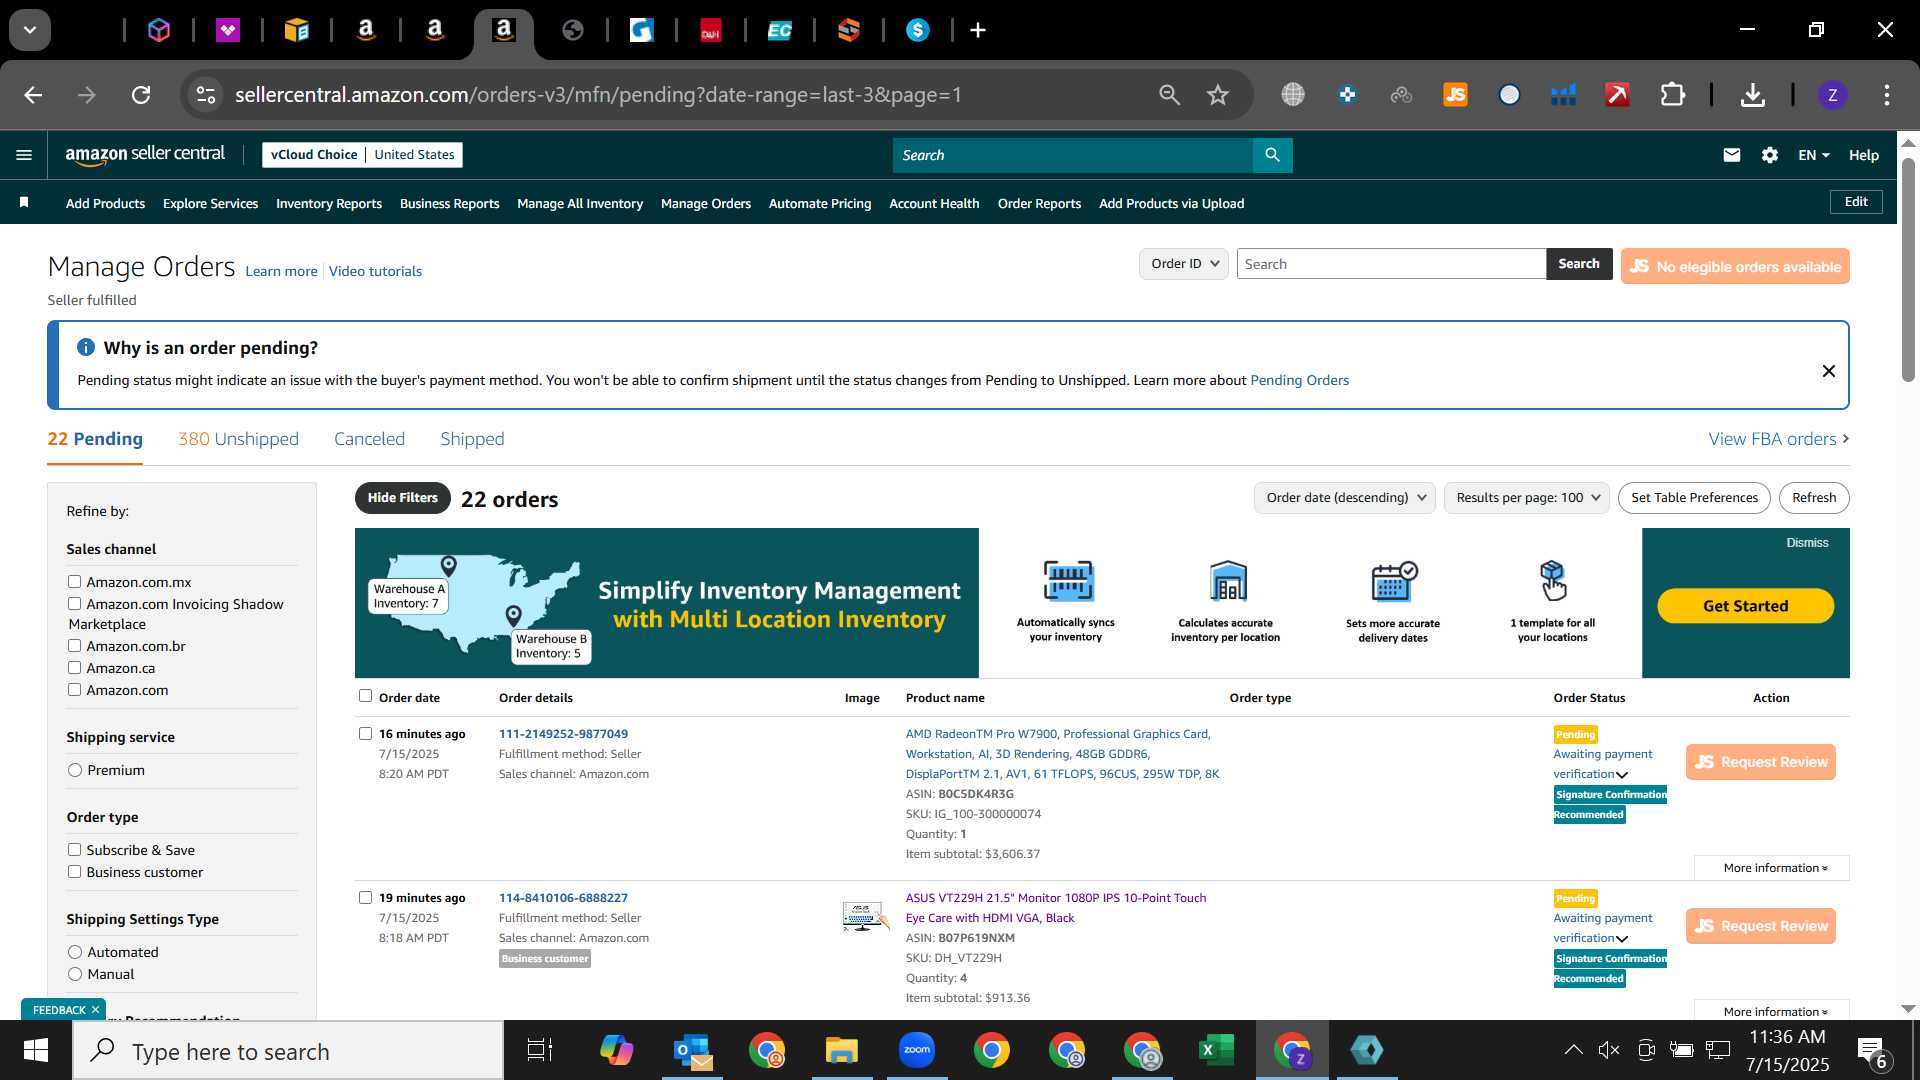Open Set Table Preferences

1694,498
